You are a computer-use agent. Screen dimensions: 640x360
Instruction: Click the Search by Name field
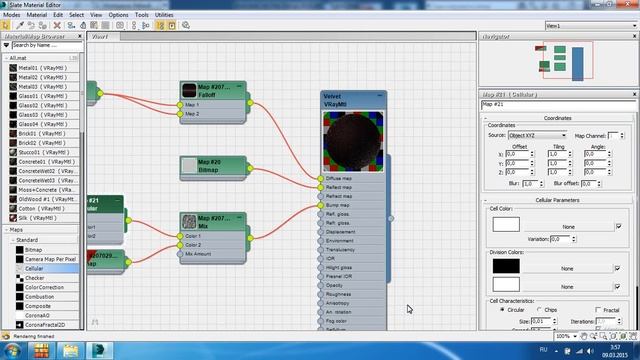tap(47, 45)
